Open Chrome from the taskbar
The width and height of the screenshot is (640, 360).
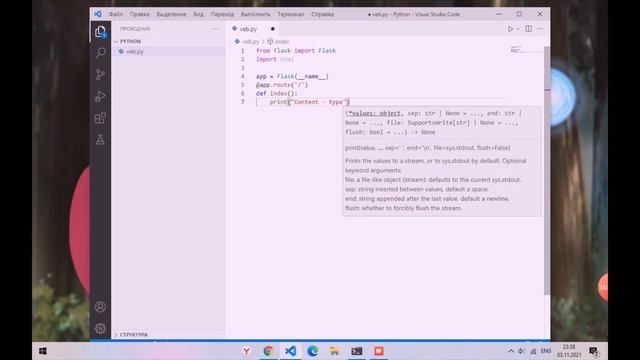click(269, 351)
